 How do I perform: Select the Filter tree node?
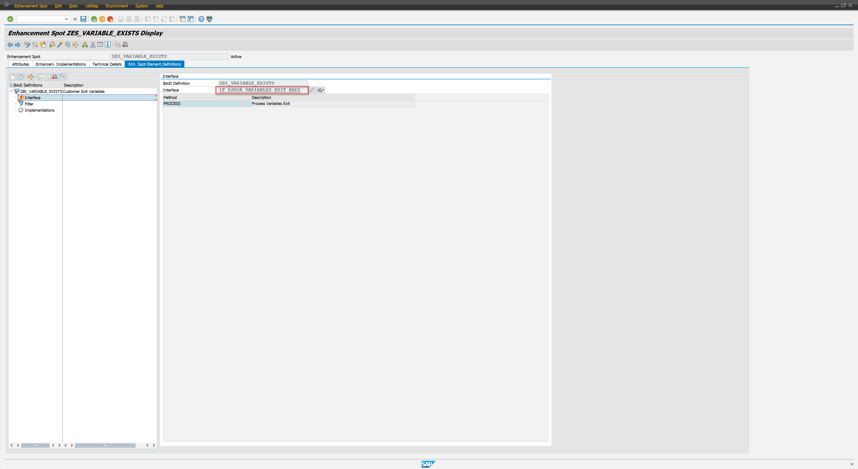pyautogui.click(x=29, y=104)
